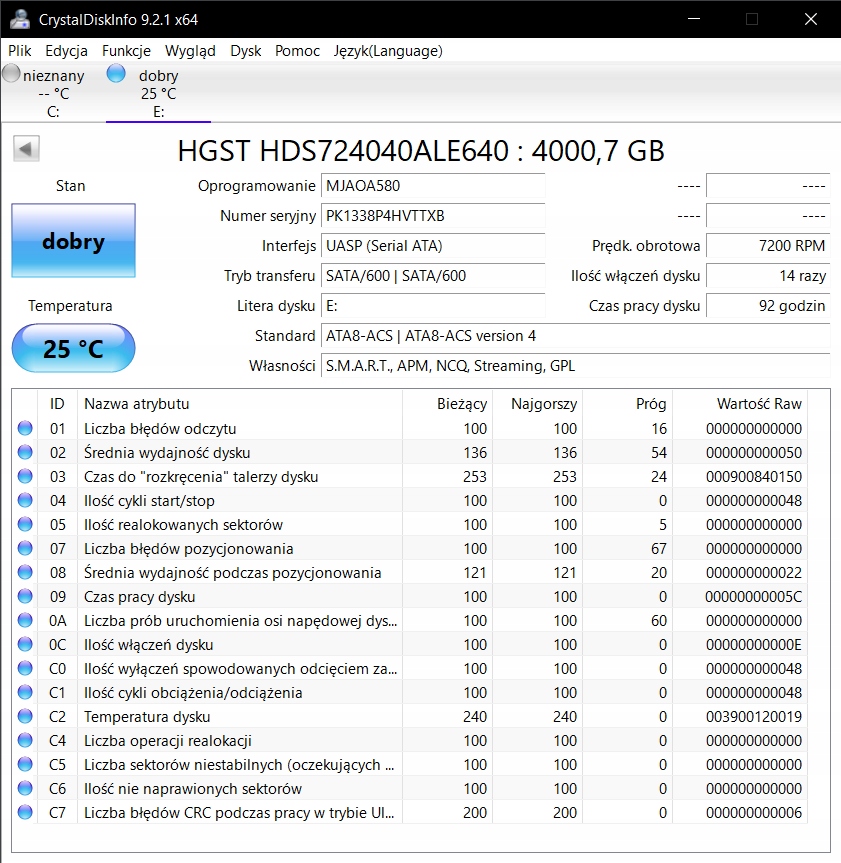Click the blue health circle above drive E:
The width and height of the screenshot is (841, 863).
(x=117, y=74)
